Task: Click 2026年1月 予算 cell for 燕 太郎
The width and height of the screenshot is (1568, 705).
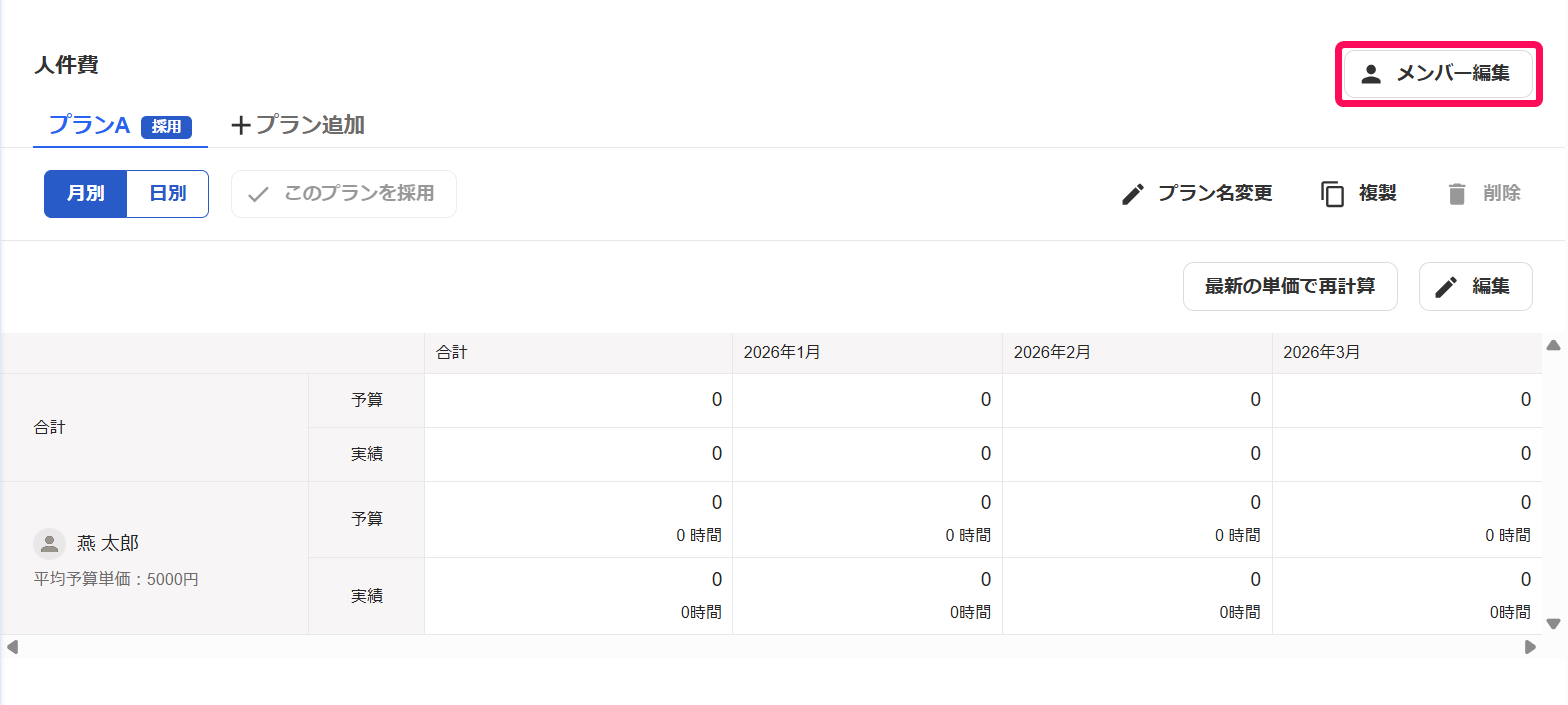Action: pyautogui.click(x=867, y=519)
